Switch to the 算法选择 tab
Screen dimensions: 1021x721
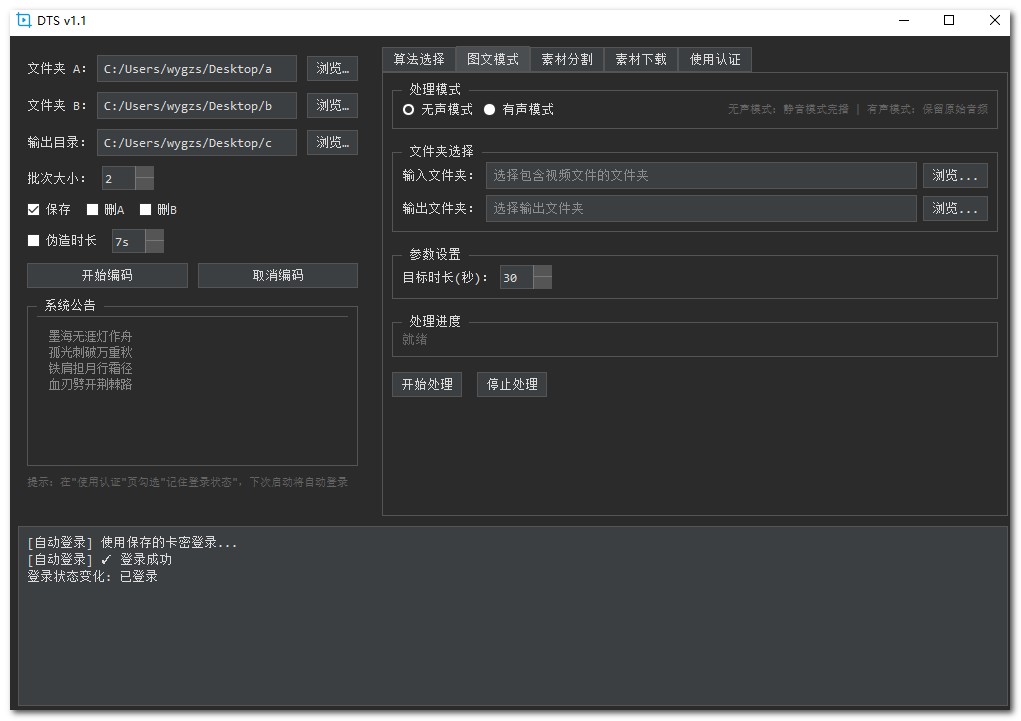[x=419, y=60]
